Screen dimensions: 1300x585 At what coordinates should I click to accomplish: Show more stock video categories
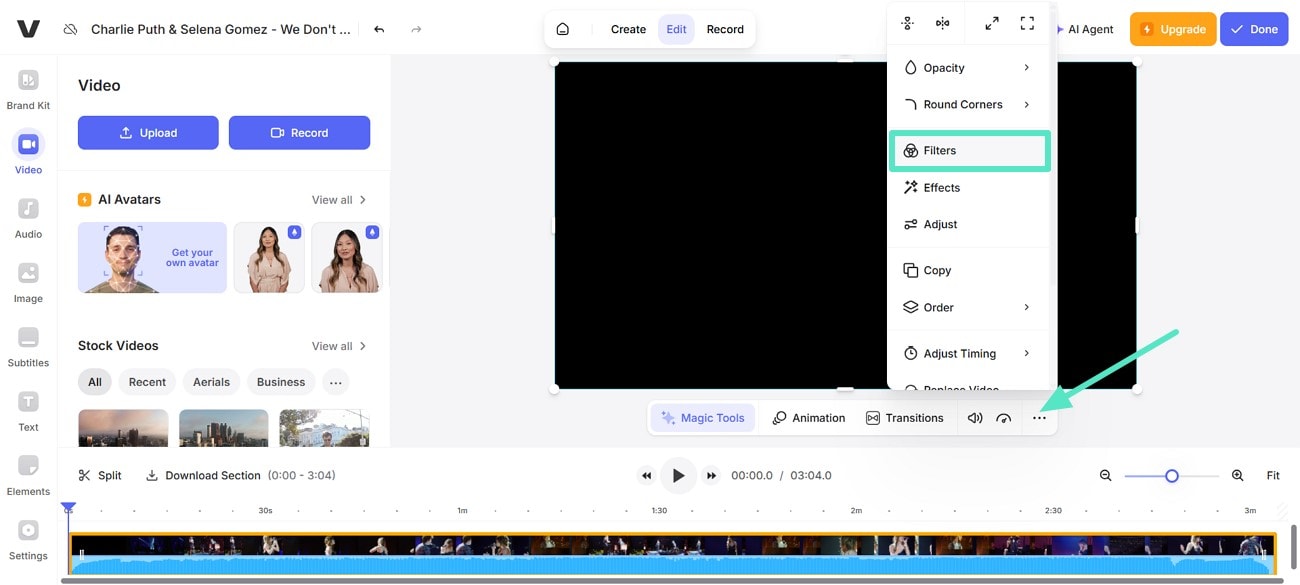coord(336,382)
